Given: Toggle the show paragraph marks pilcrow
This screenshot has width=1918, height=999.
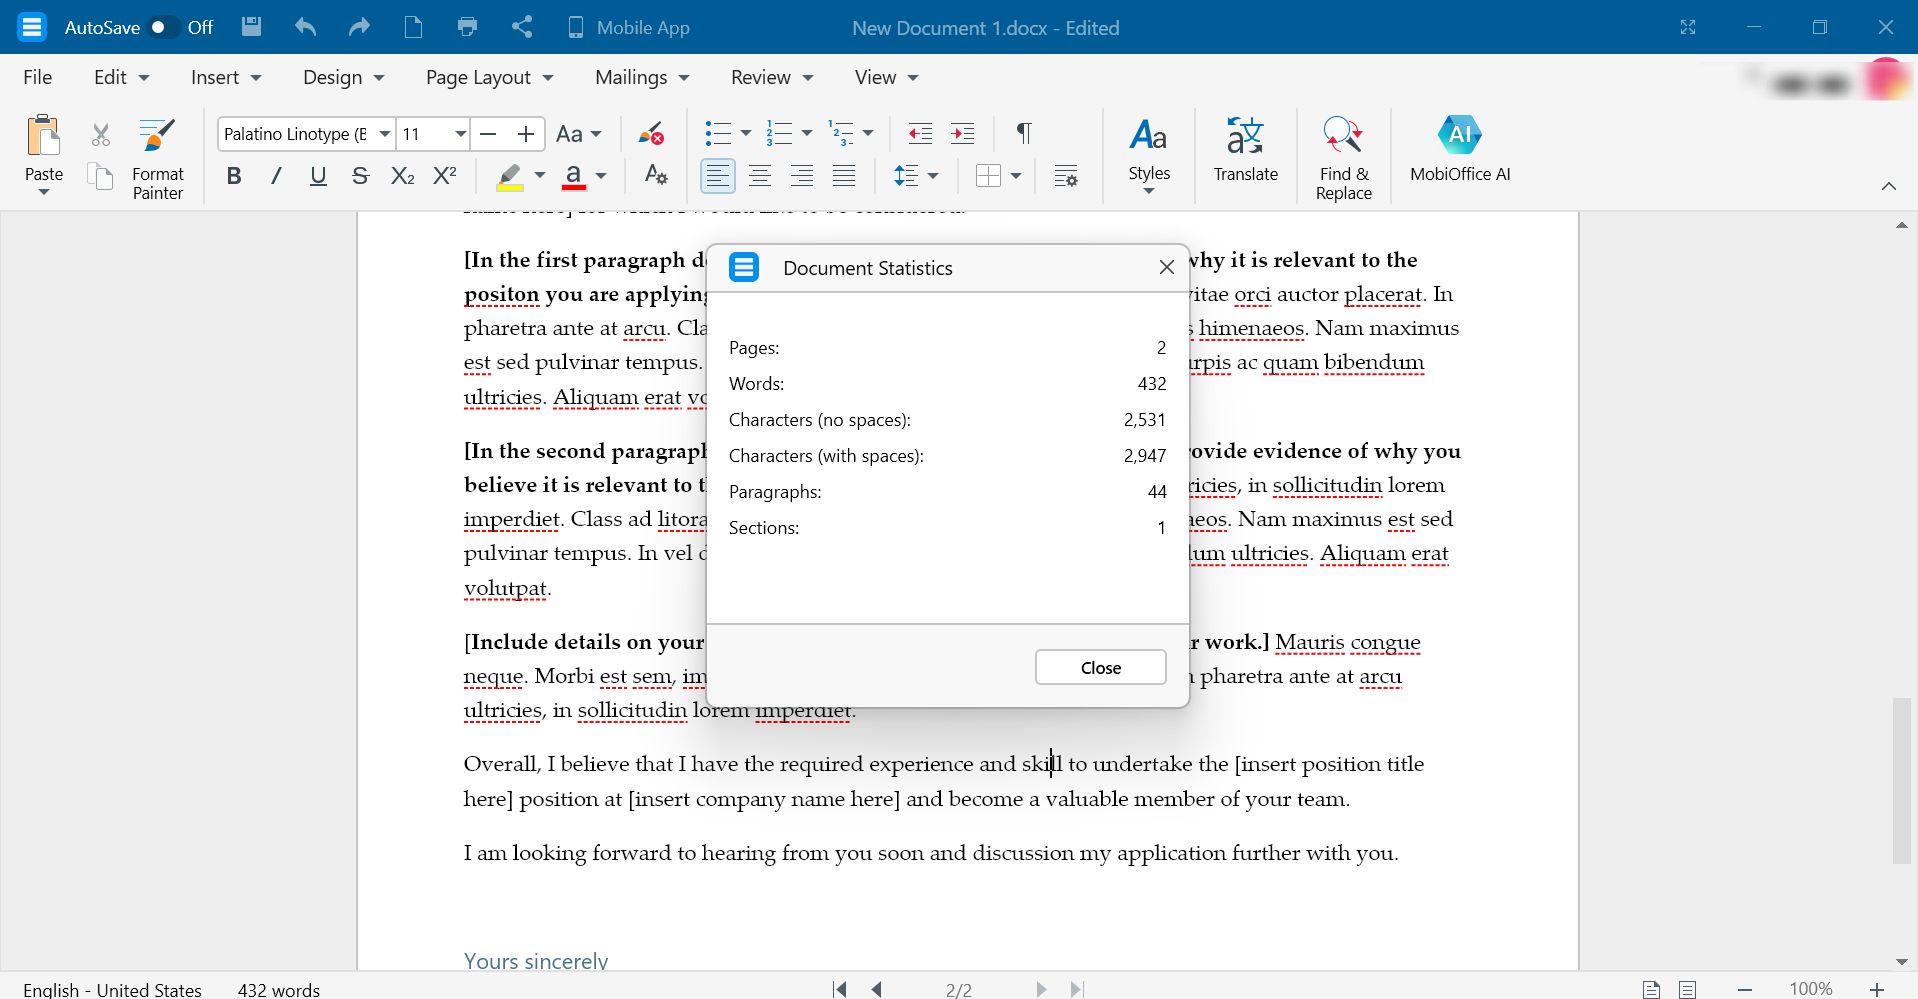Looking at the screenshot, I should click(1024, 133).
